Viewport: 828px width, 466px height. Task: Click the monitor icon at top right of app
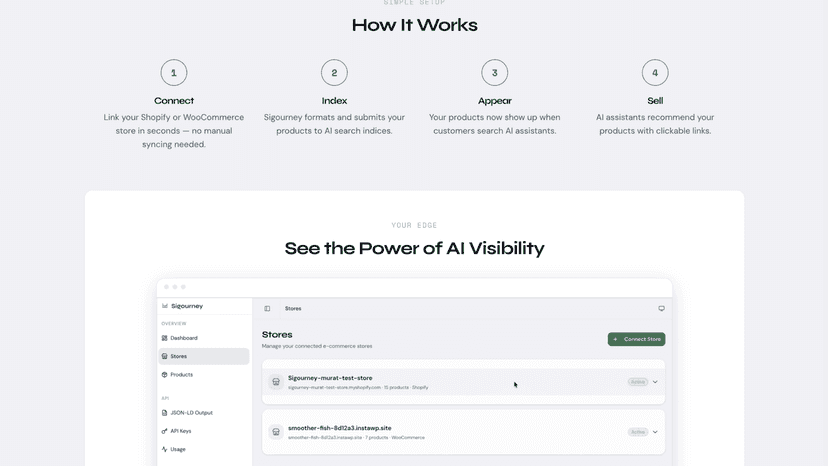[x=661, y=309]
